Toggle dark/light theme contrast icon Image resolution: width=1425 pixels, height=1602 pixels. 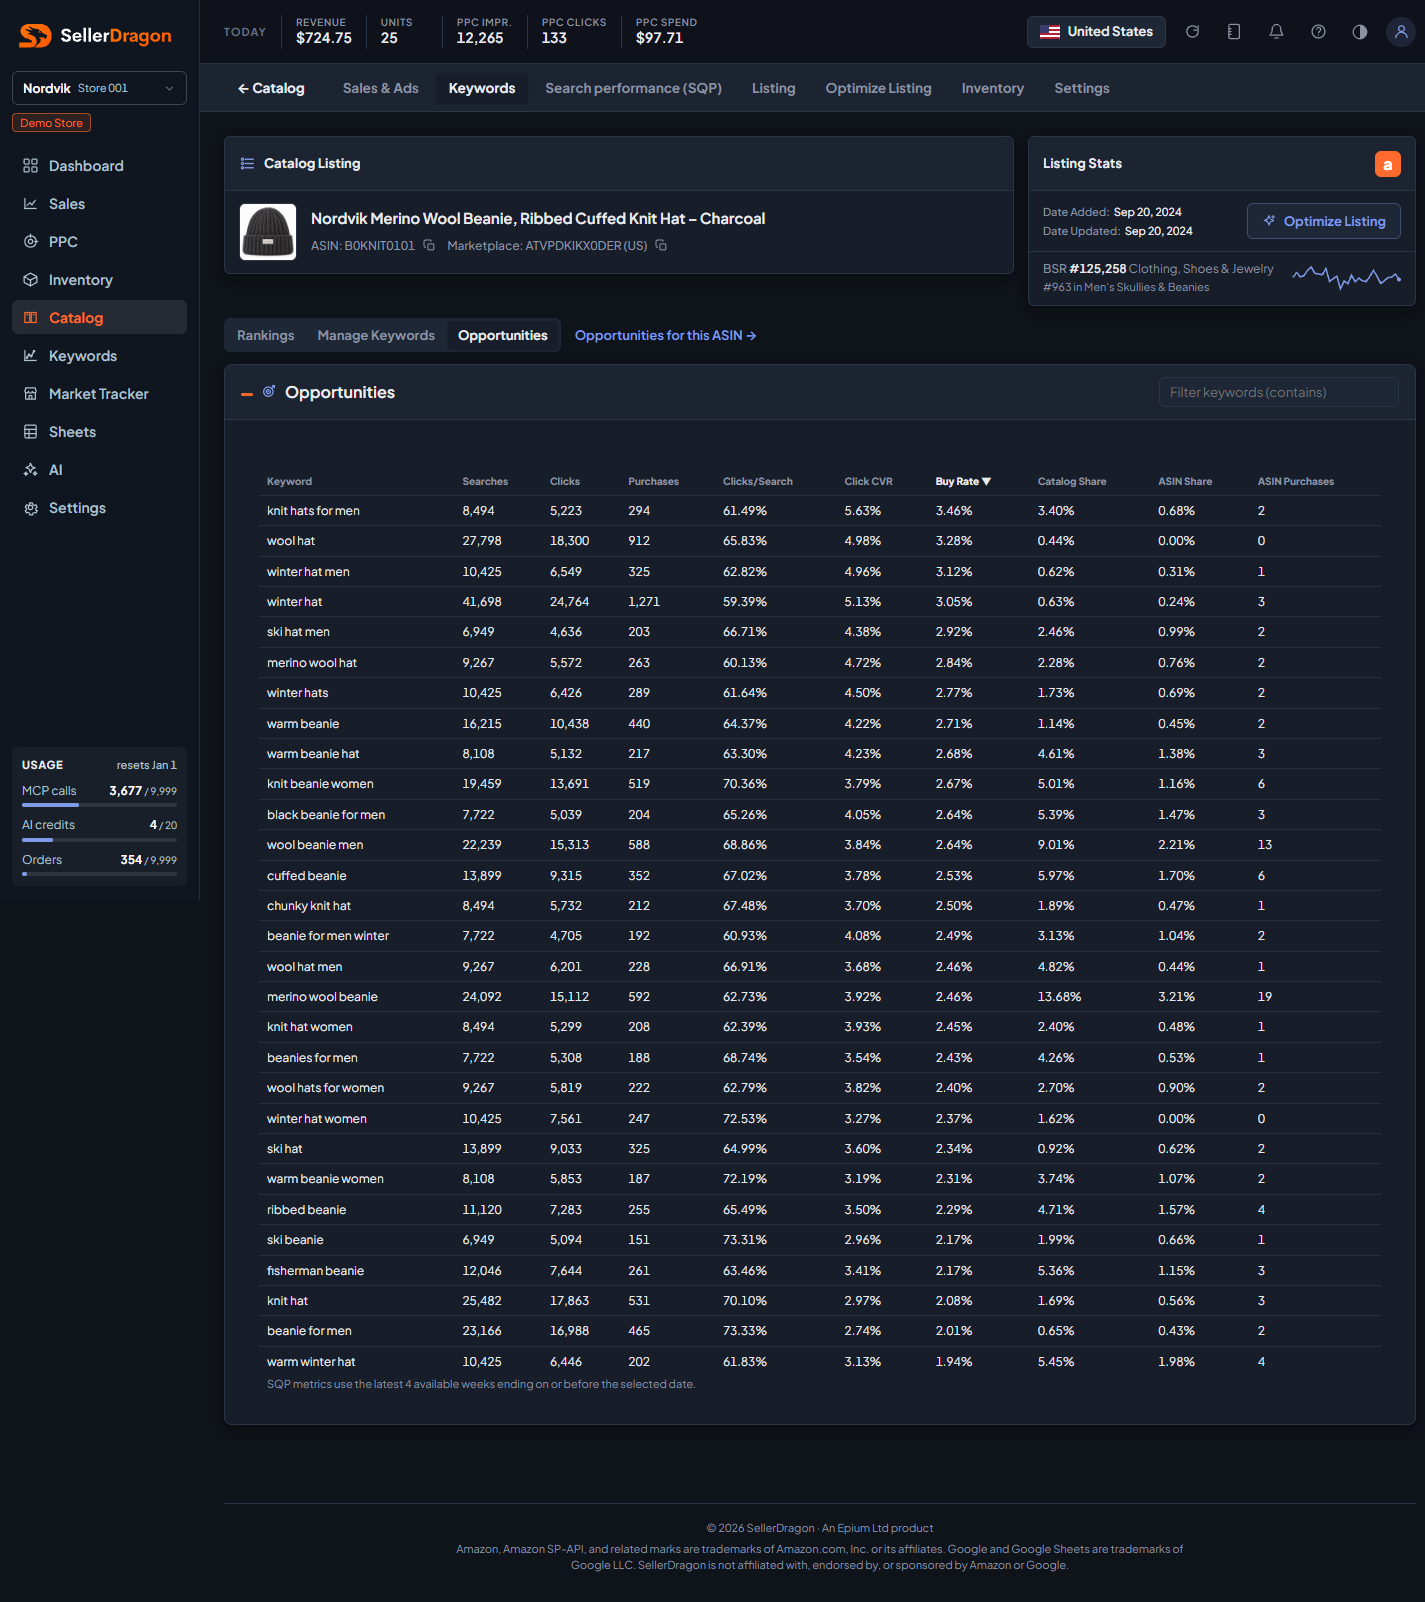pos(1360,32)
